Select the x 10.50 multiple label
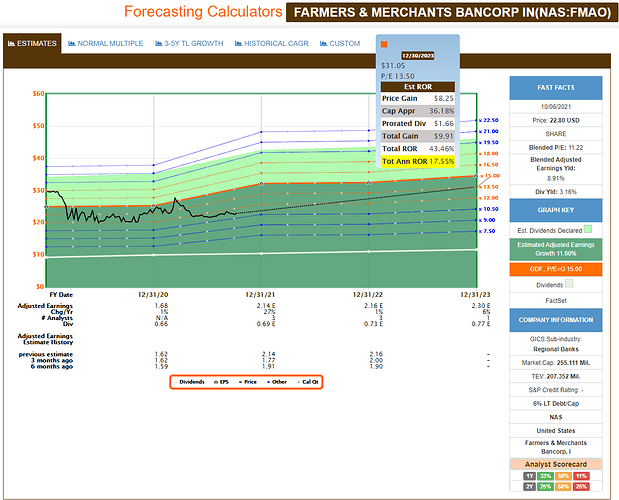Screen dimensions: 619x500 [x=489, y=209]
